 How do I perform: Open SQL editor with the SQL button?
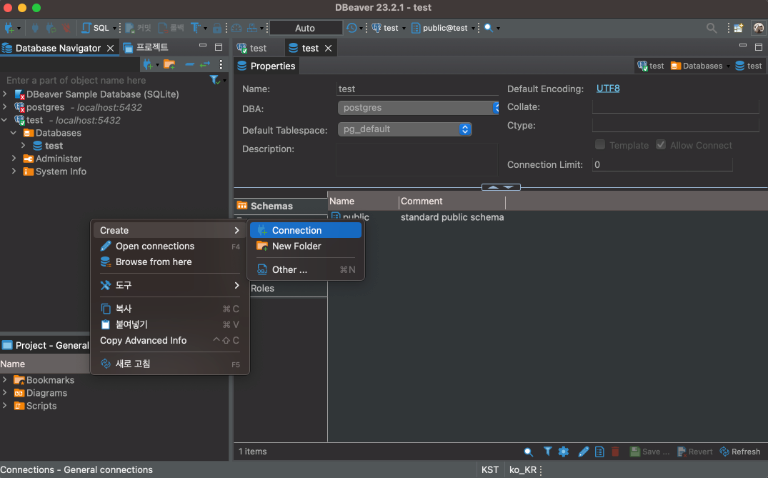(96, 28)
